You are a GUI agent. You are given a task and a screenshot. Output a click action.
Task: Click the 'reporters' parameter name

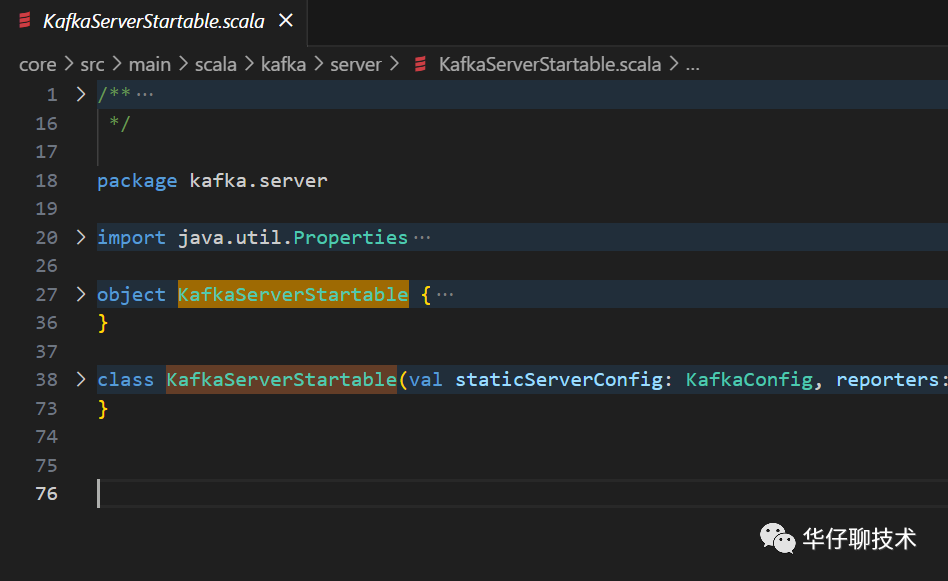[x=888, y=380]
